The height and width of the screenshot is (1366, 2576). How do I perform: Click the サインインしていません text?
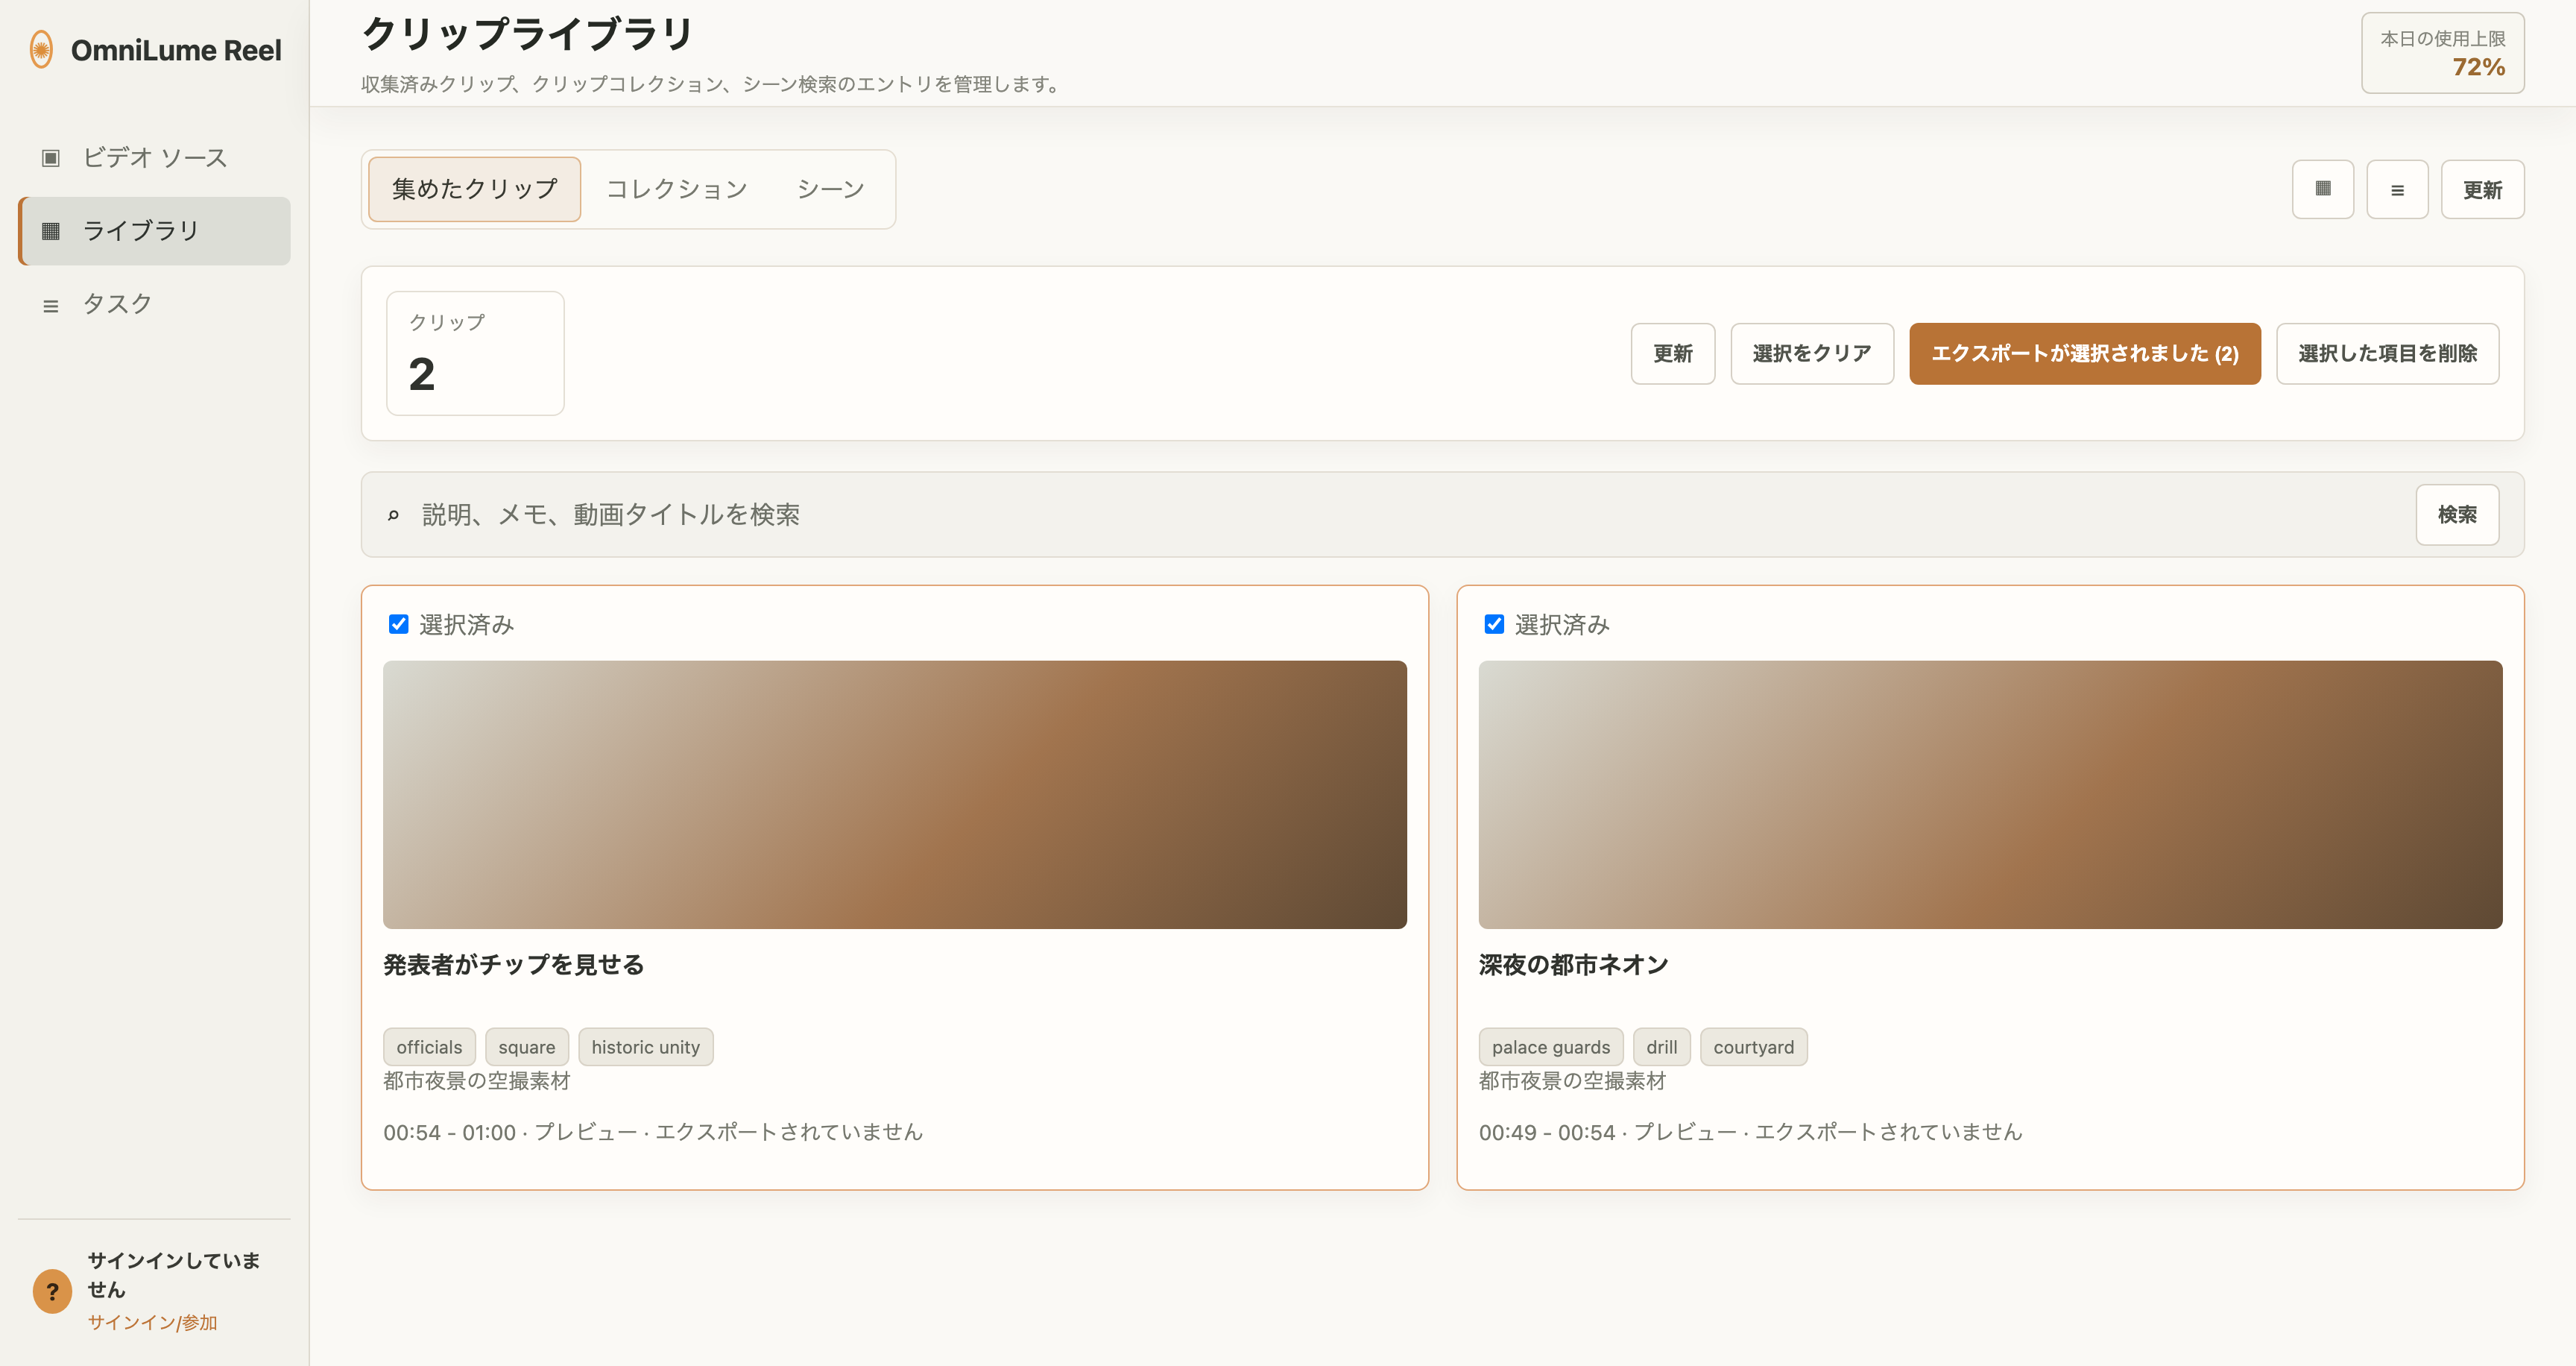point(173,1275)
